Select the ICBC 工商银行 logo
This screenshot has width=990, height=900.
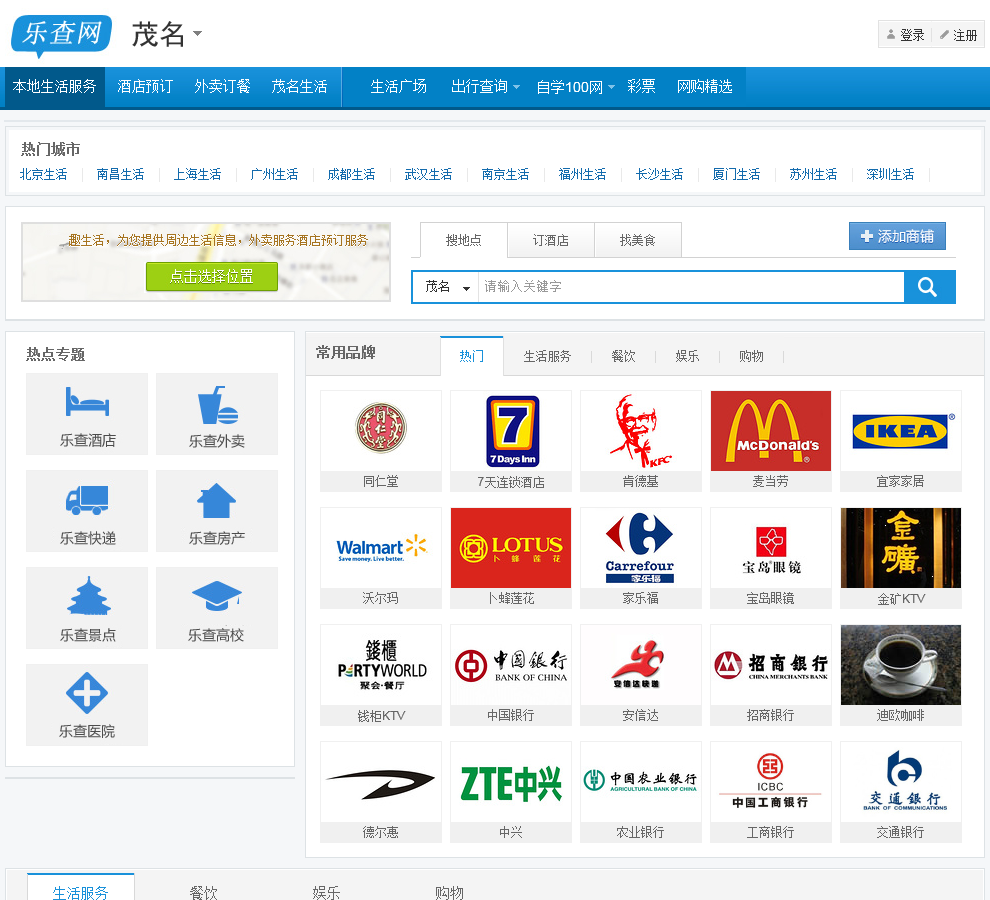click(x=771, y=782)
